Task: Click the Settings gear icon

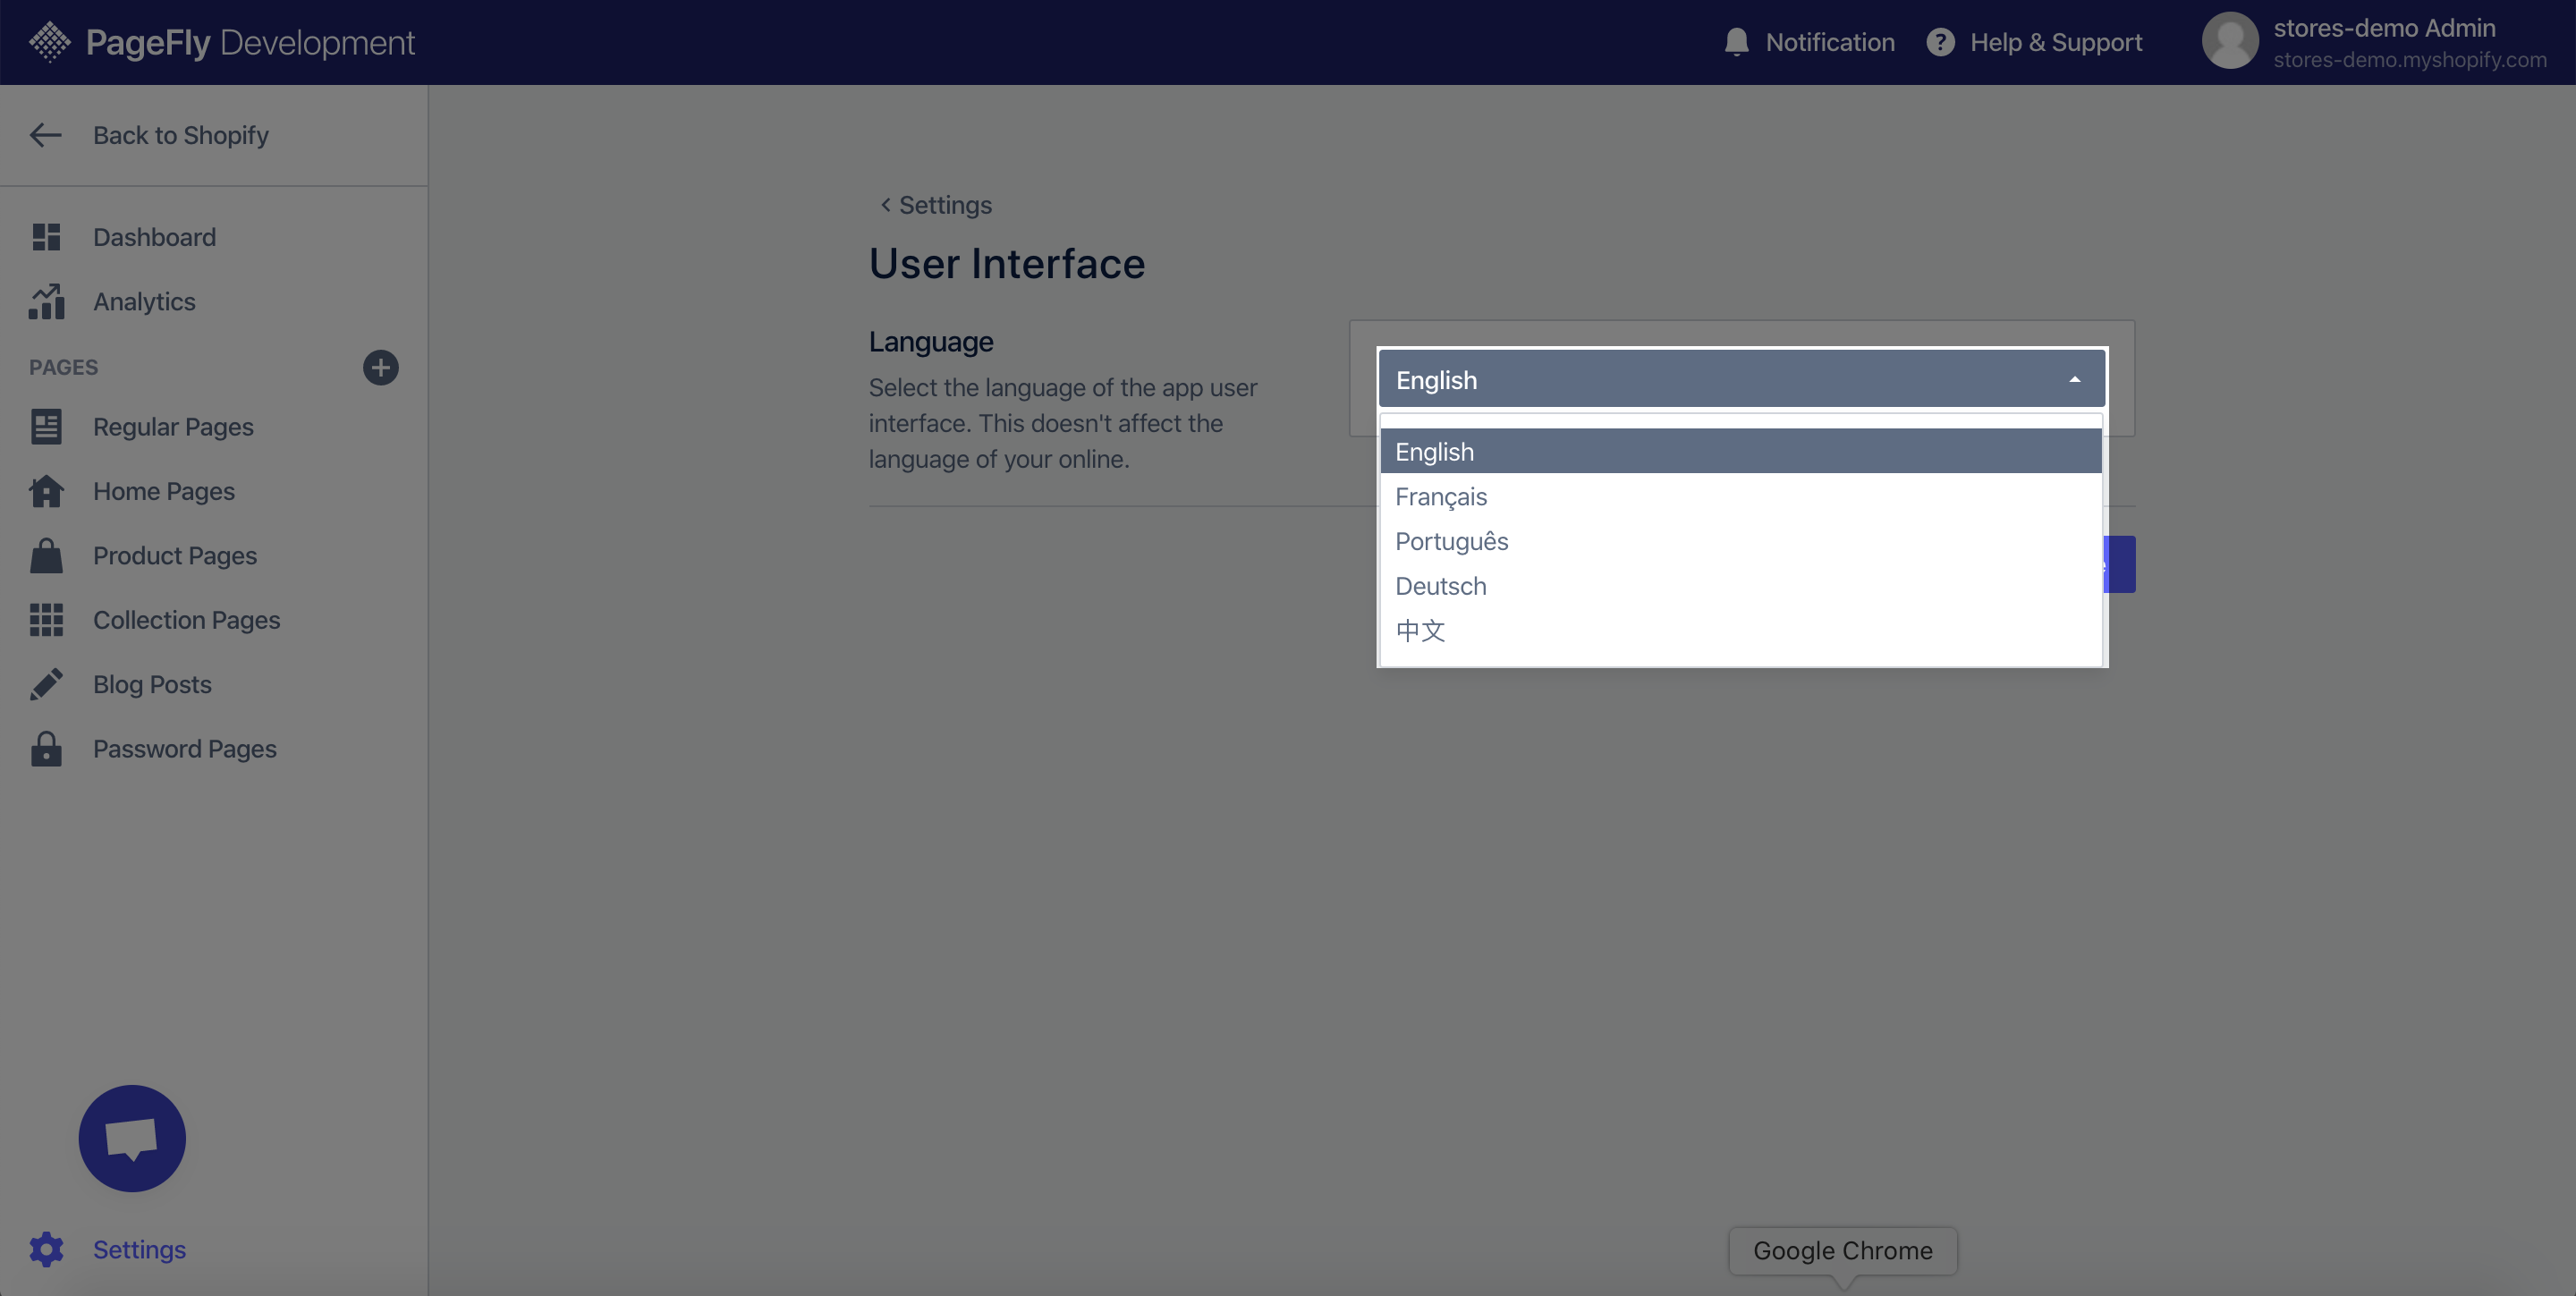Action: [46, 1249]
